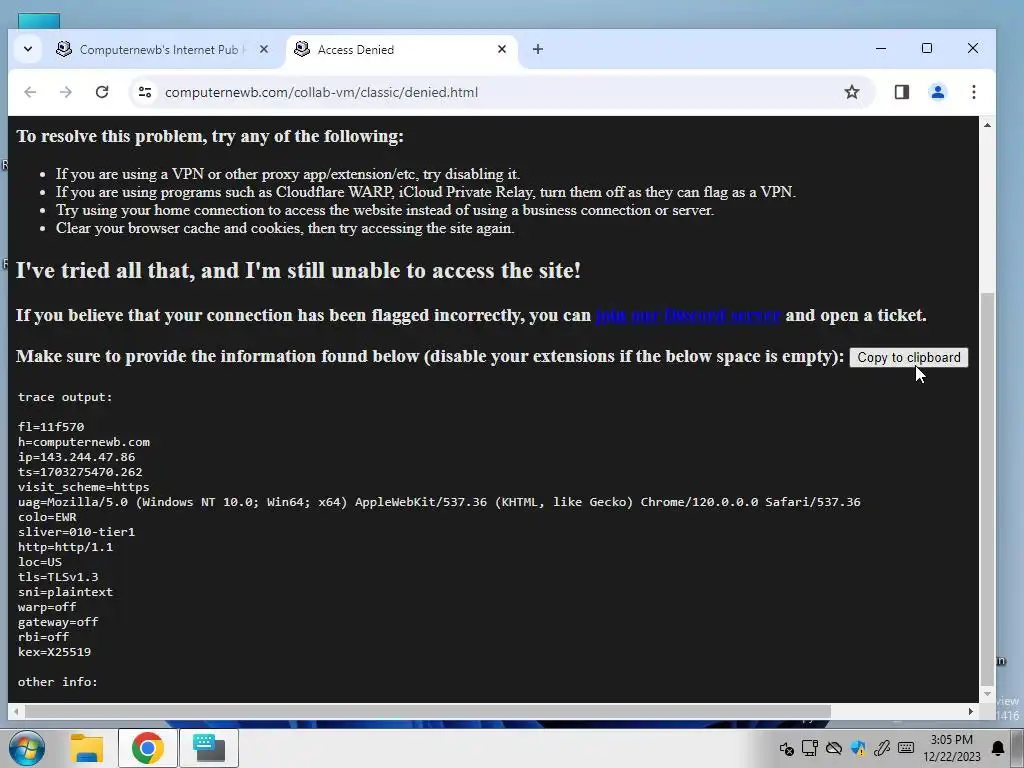Viewport: 1024px width, 768px height.
Task: Click the network display tray icon
Action: (810, 748)
